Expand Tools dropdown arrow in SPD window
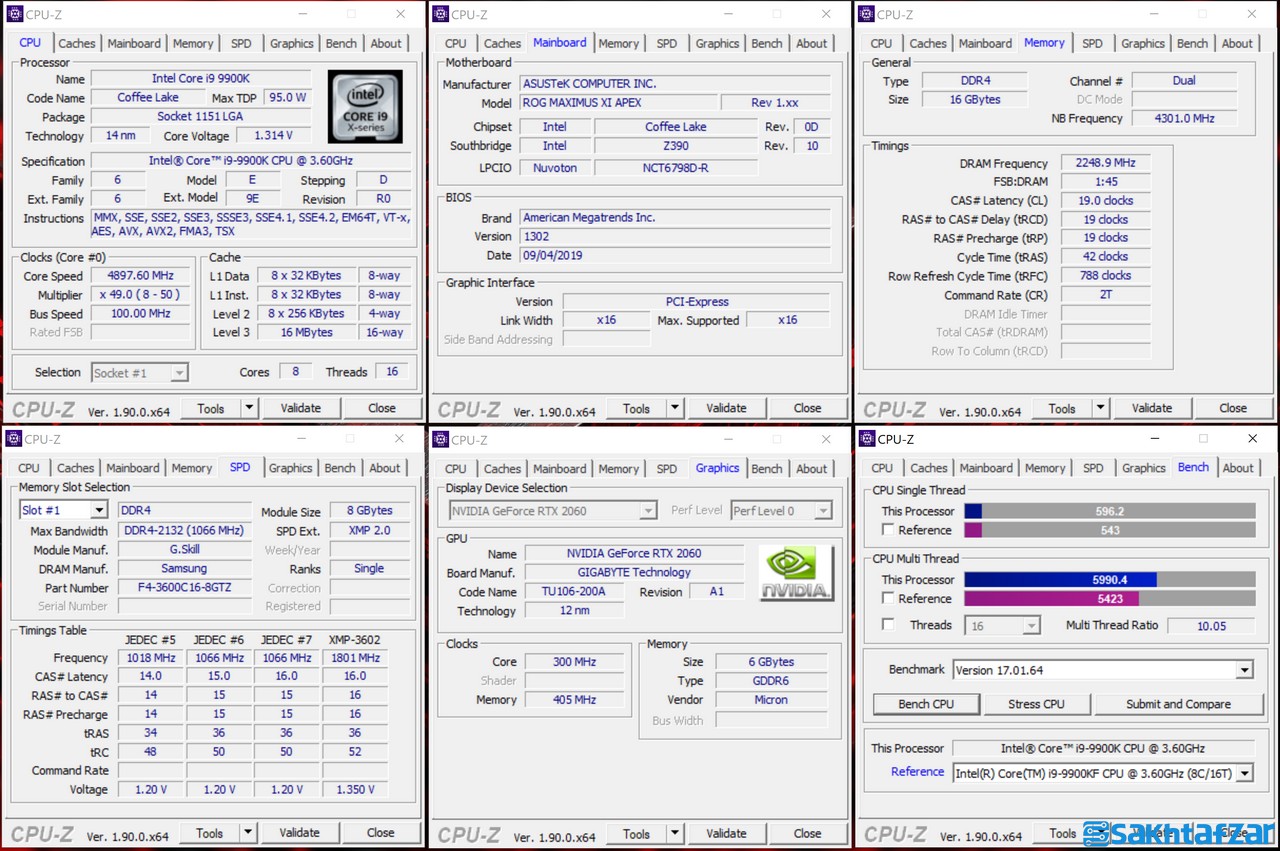Image resolution: width=1280 pixels, height=851 pixels. (248, 833)
